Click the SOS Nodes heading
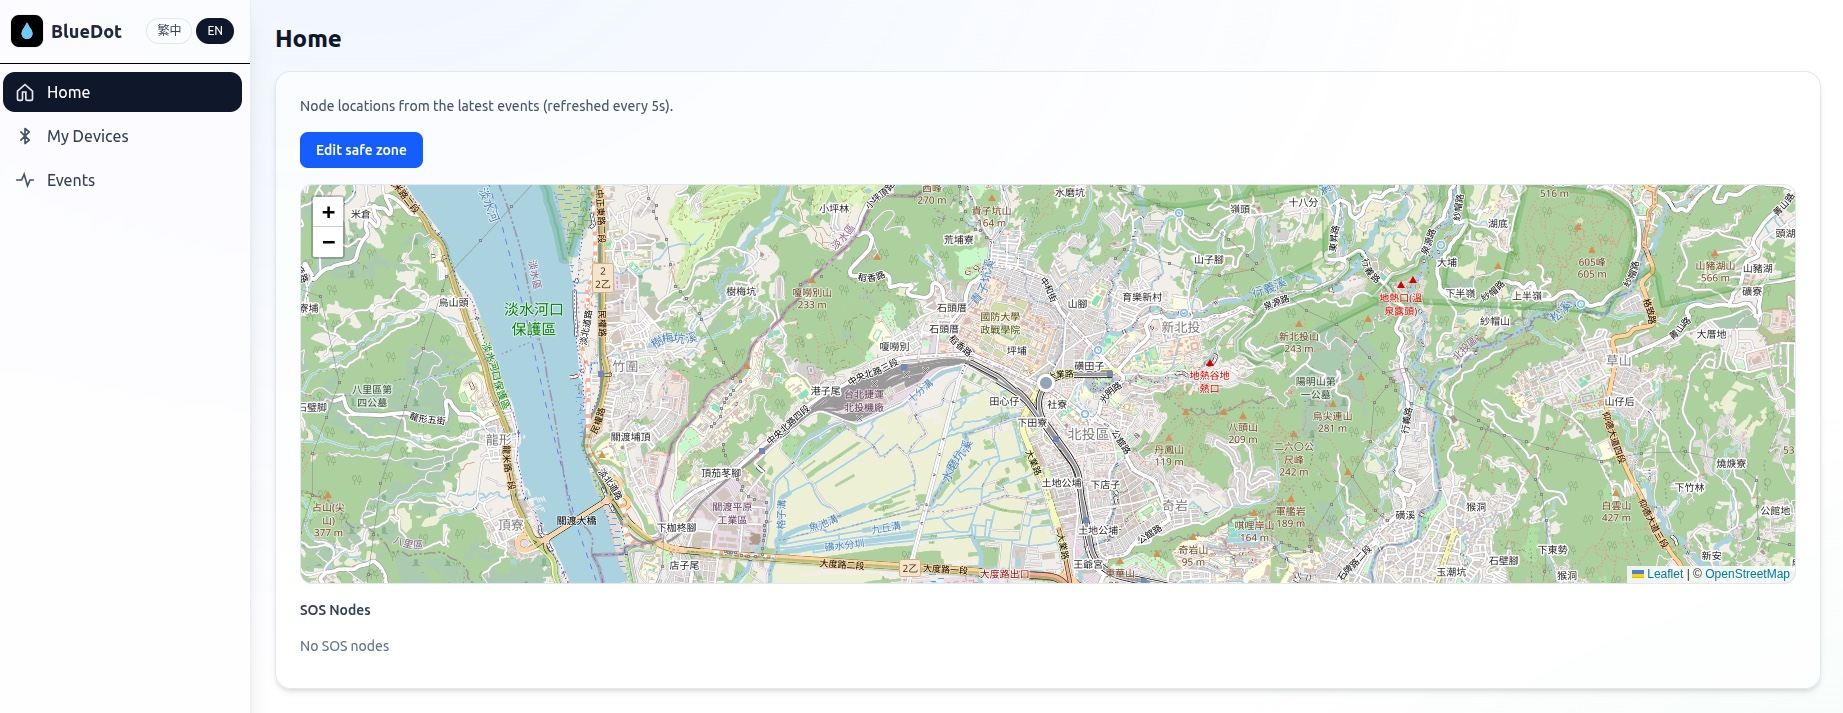The height and width of the screenshot is (713, 1843). click(335, 610)
